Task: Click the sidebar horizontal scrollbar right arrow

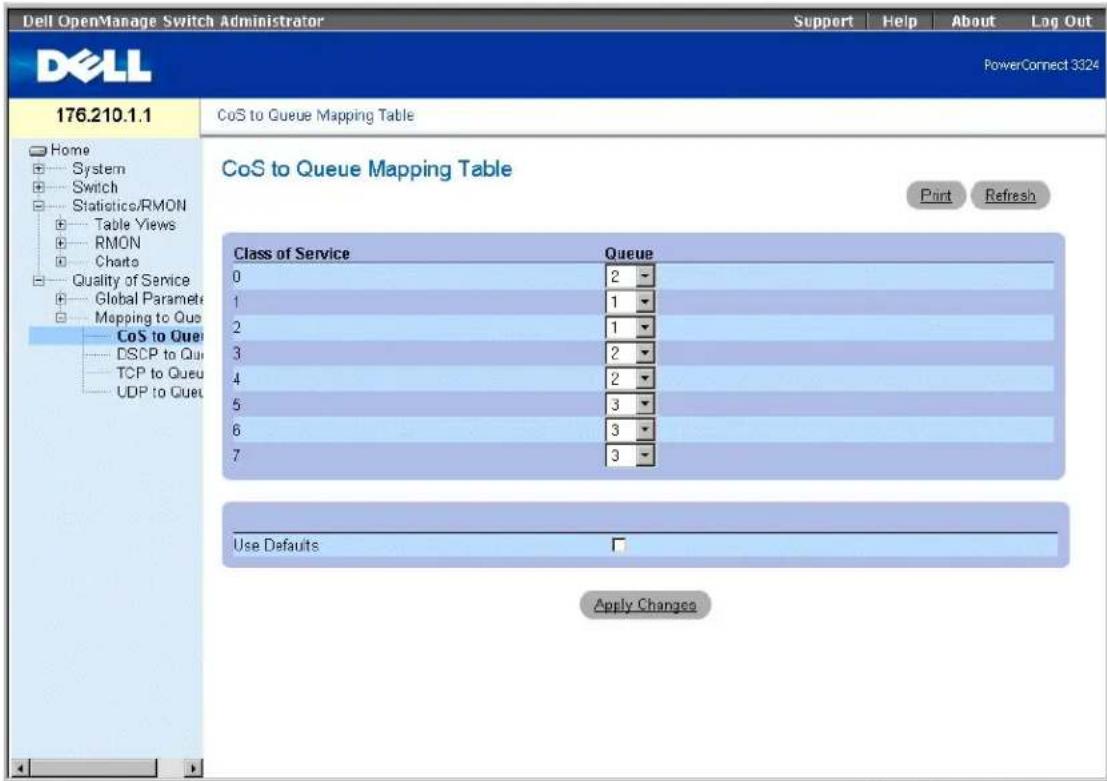Action: (x=193, y=768)
